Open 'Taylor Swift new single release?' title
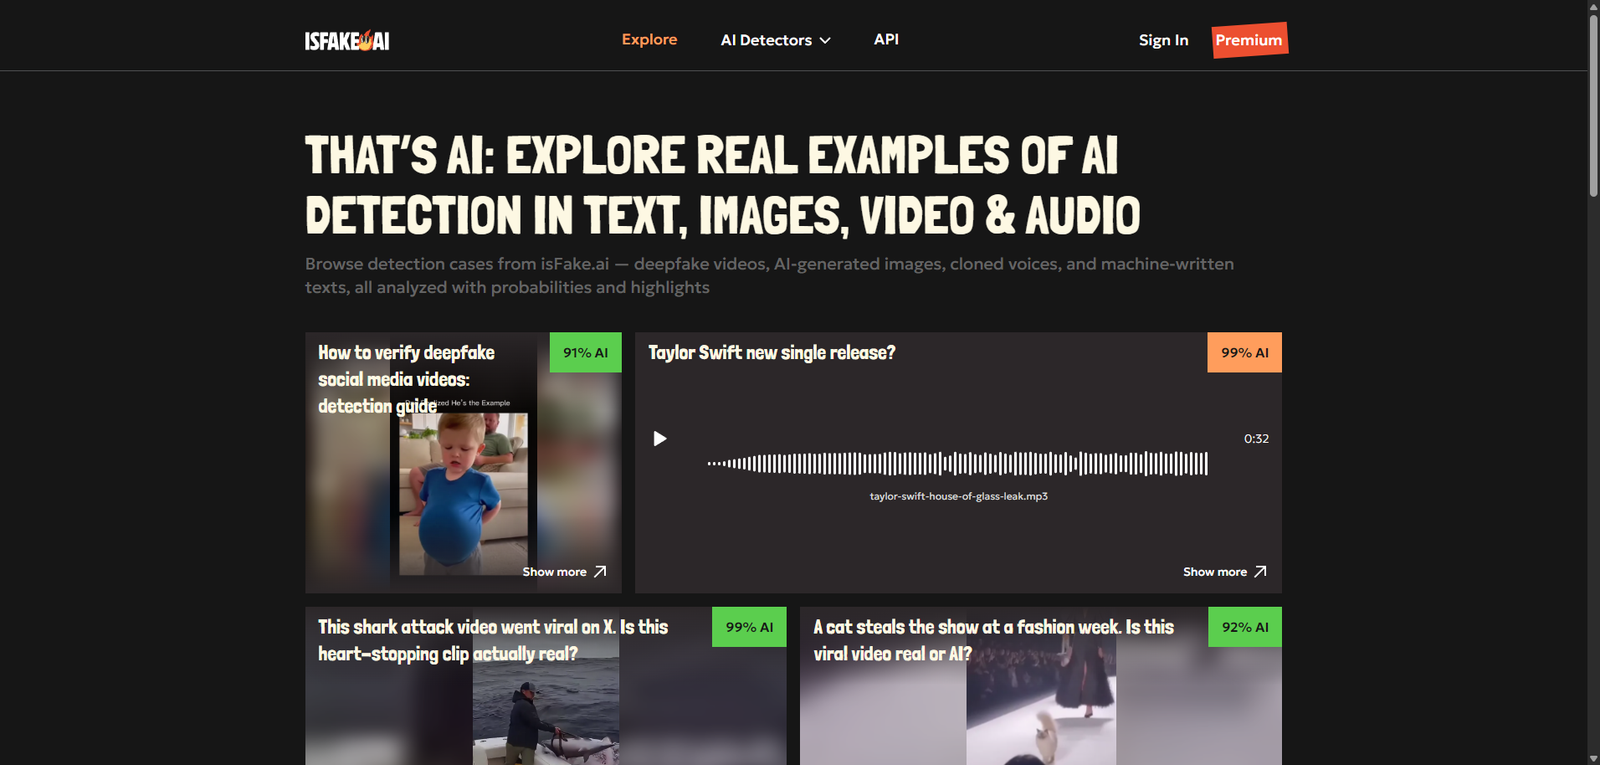The image size is (1600, 765). pyautogui.click(x=771, y=353)
